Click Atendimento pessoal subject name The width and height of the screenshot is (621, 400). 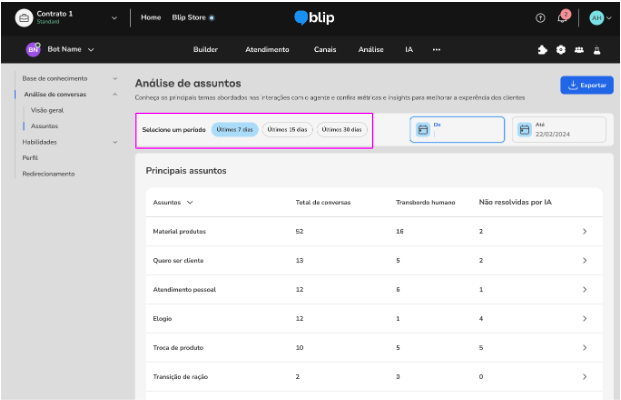pyautogui.click(x=184, y=290)
